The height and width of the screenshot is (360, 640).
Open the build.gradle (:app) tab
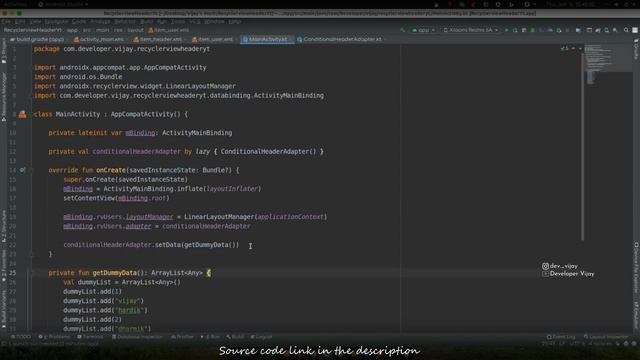(38, 39)
